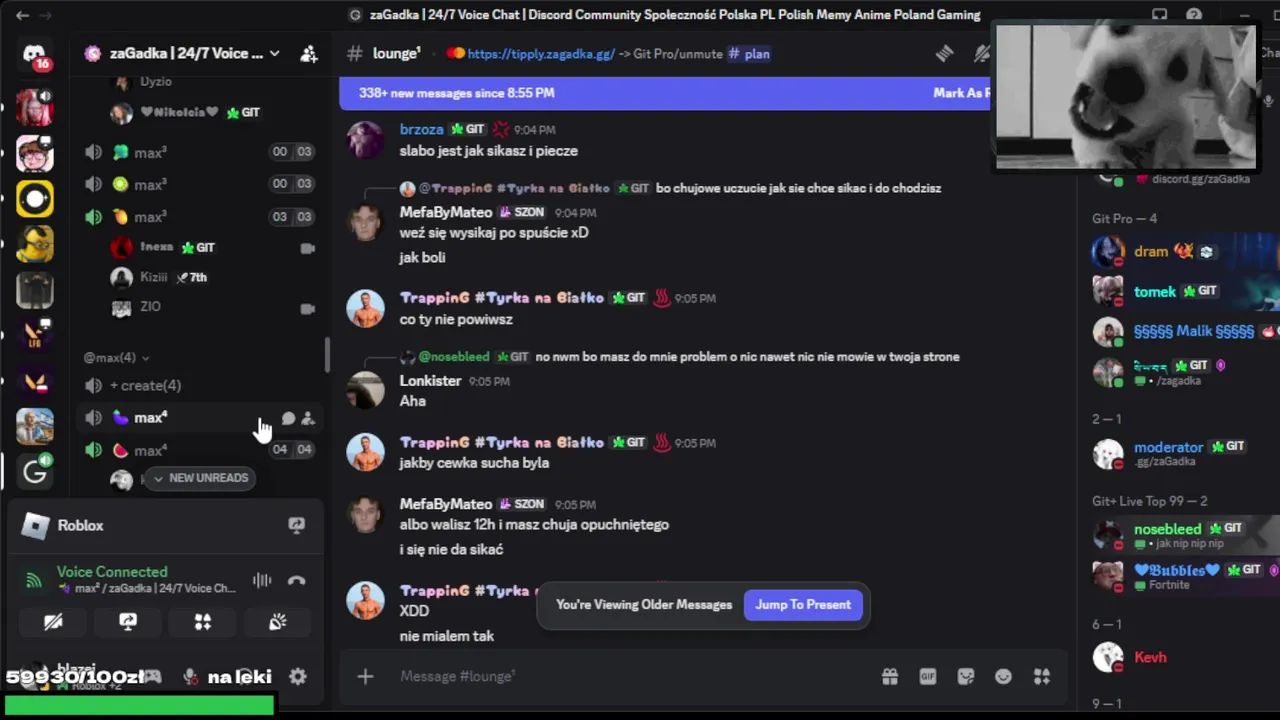Viewport: 1280px width, 720px height.
Task: Disconnect from voice with the hang-up icon
Action: 296,580
